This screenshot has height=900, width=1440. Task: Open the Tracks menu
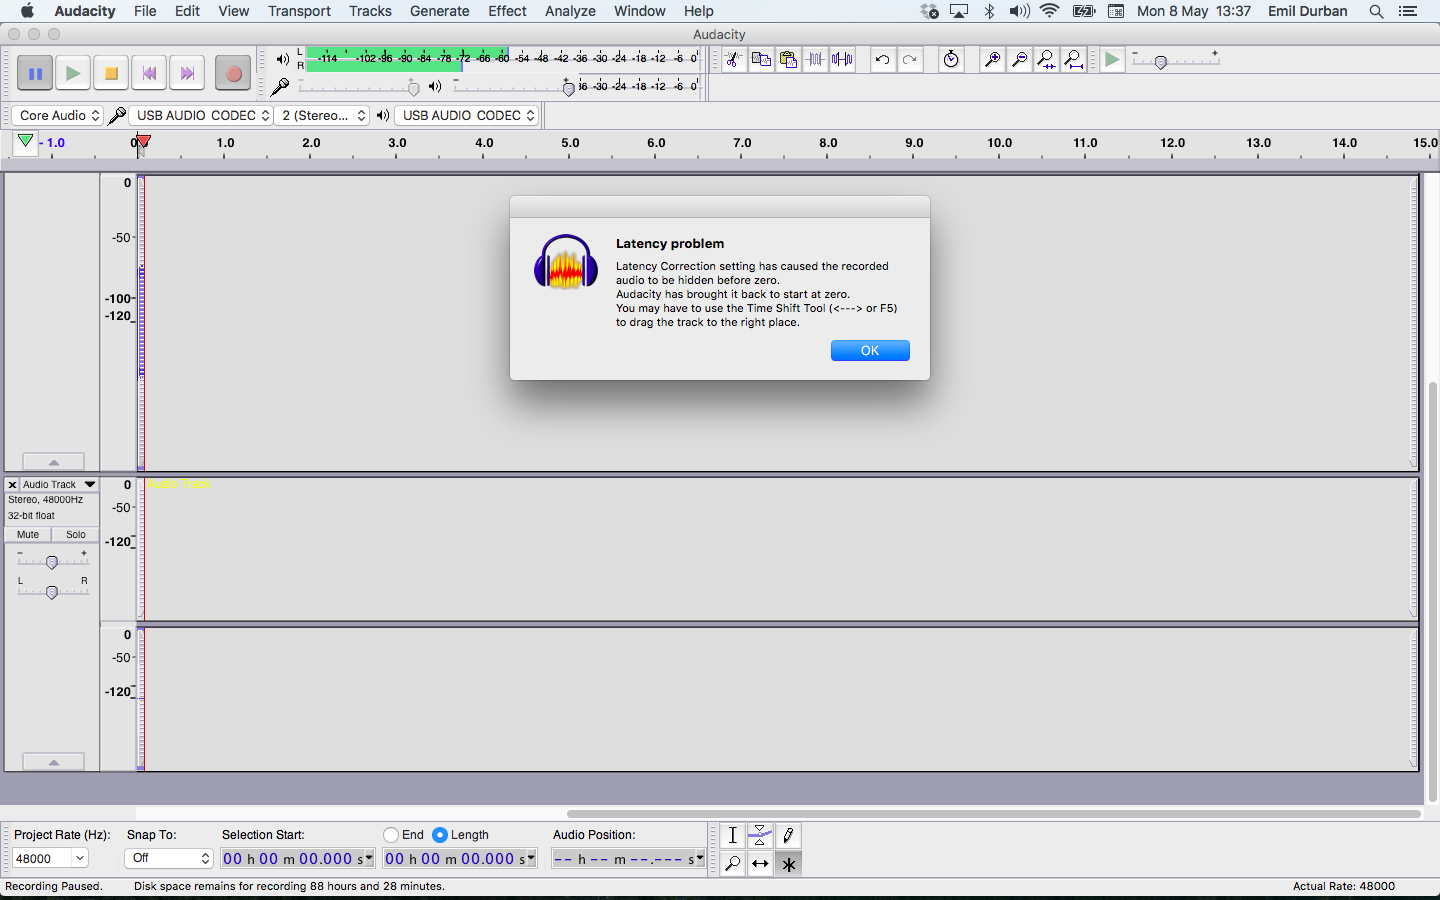[x=370, y=11]
